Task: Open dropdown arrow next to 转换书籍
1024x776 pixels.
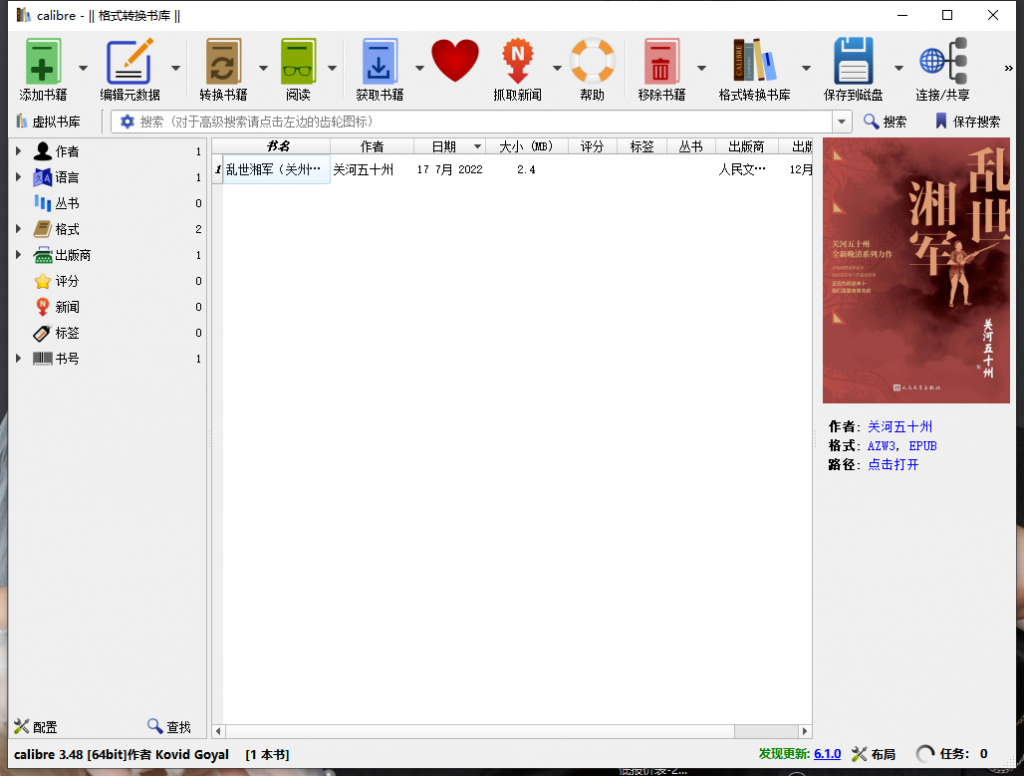Action: (x=263, y=68)
